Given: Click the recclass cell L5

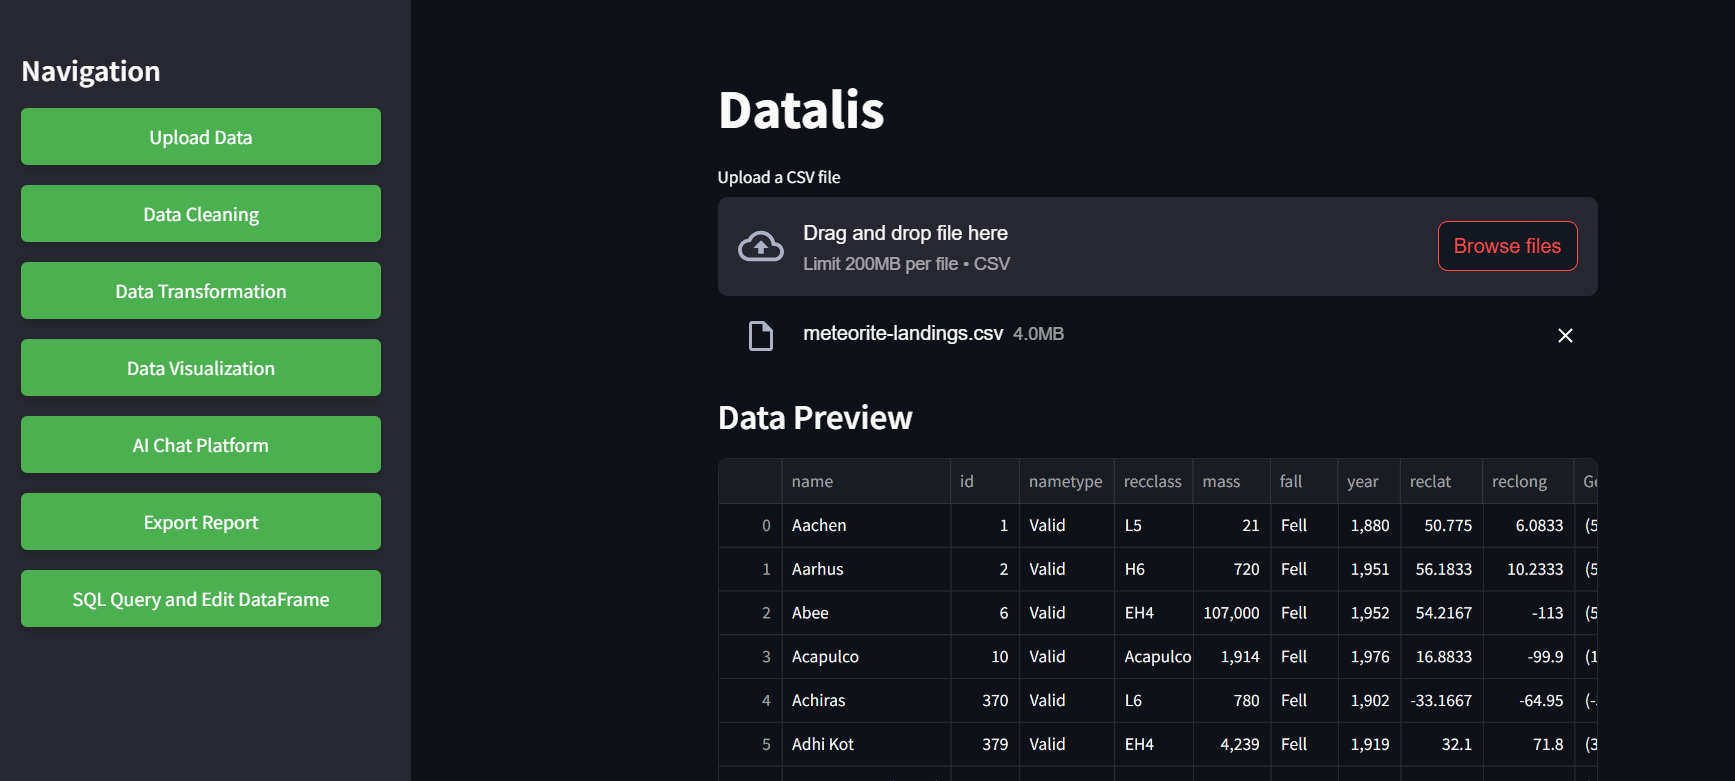Looking at the screenshot, I should click(x=1153, y=525).
